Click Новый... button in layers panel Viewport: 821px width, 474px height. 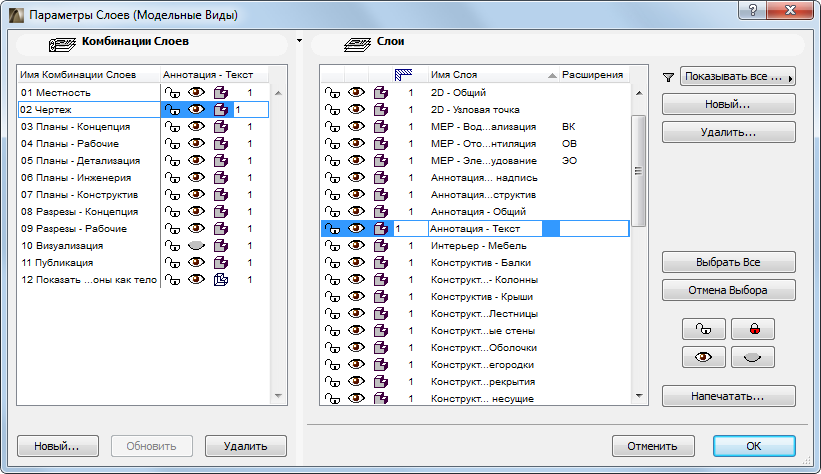pos(728,104)
